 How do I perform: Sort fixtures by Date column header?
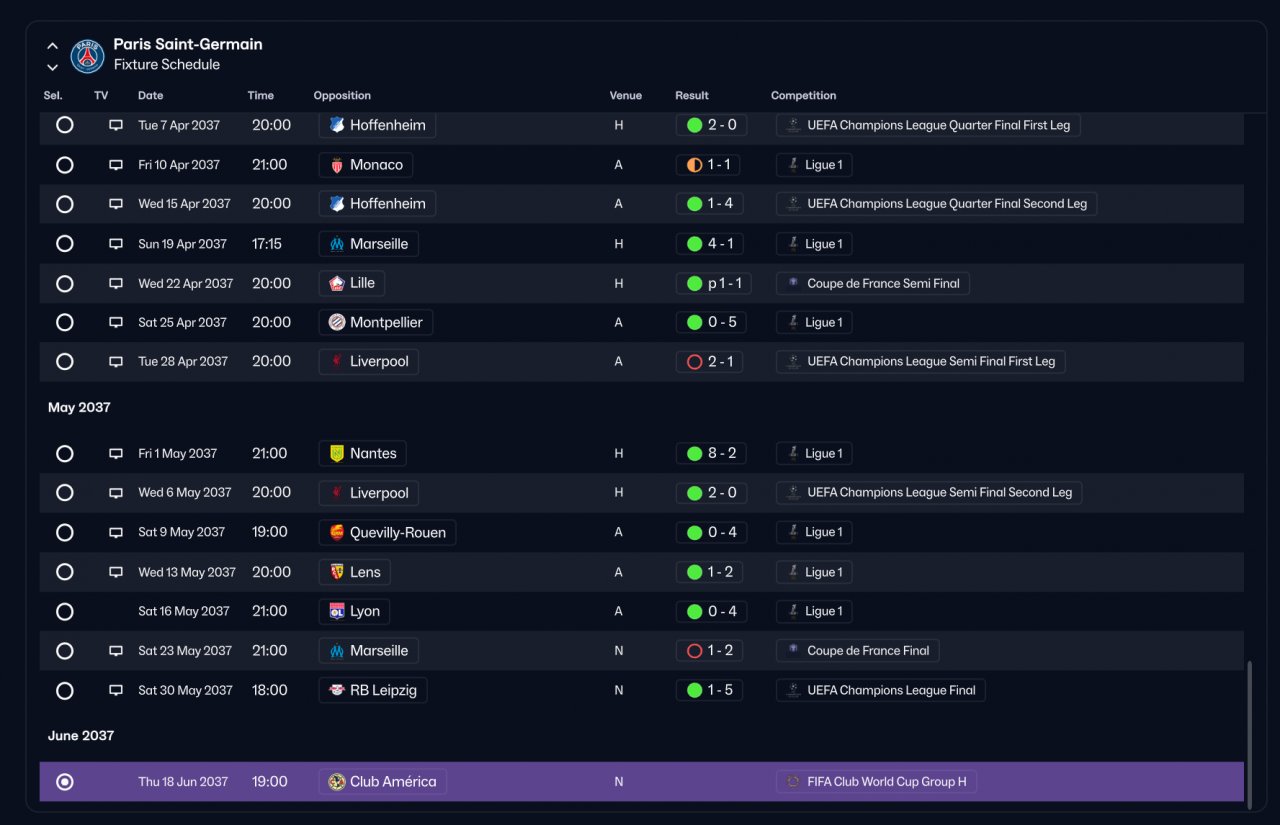pos(150,96)
